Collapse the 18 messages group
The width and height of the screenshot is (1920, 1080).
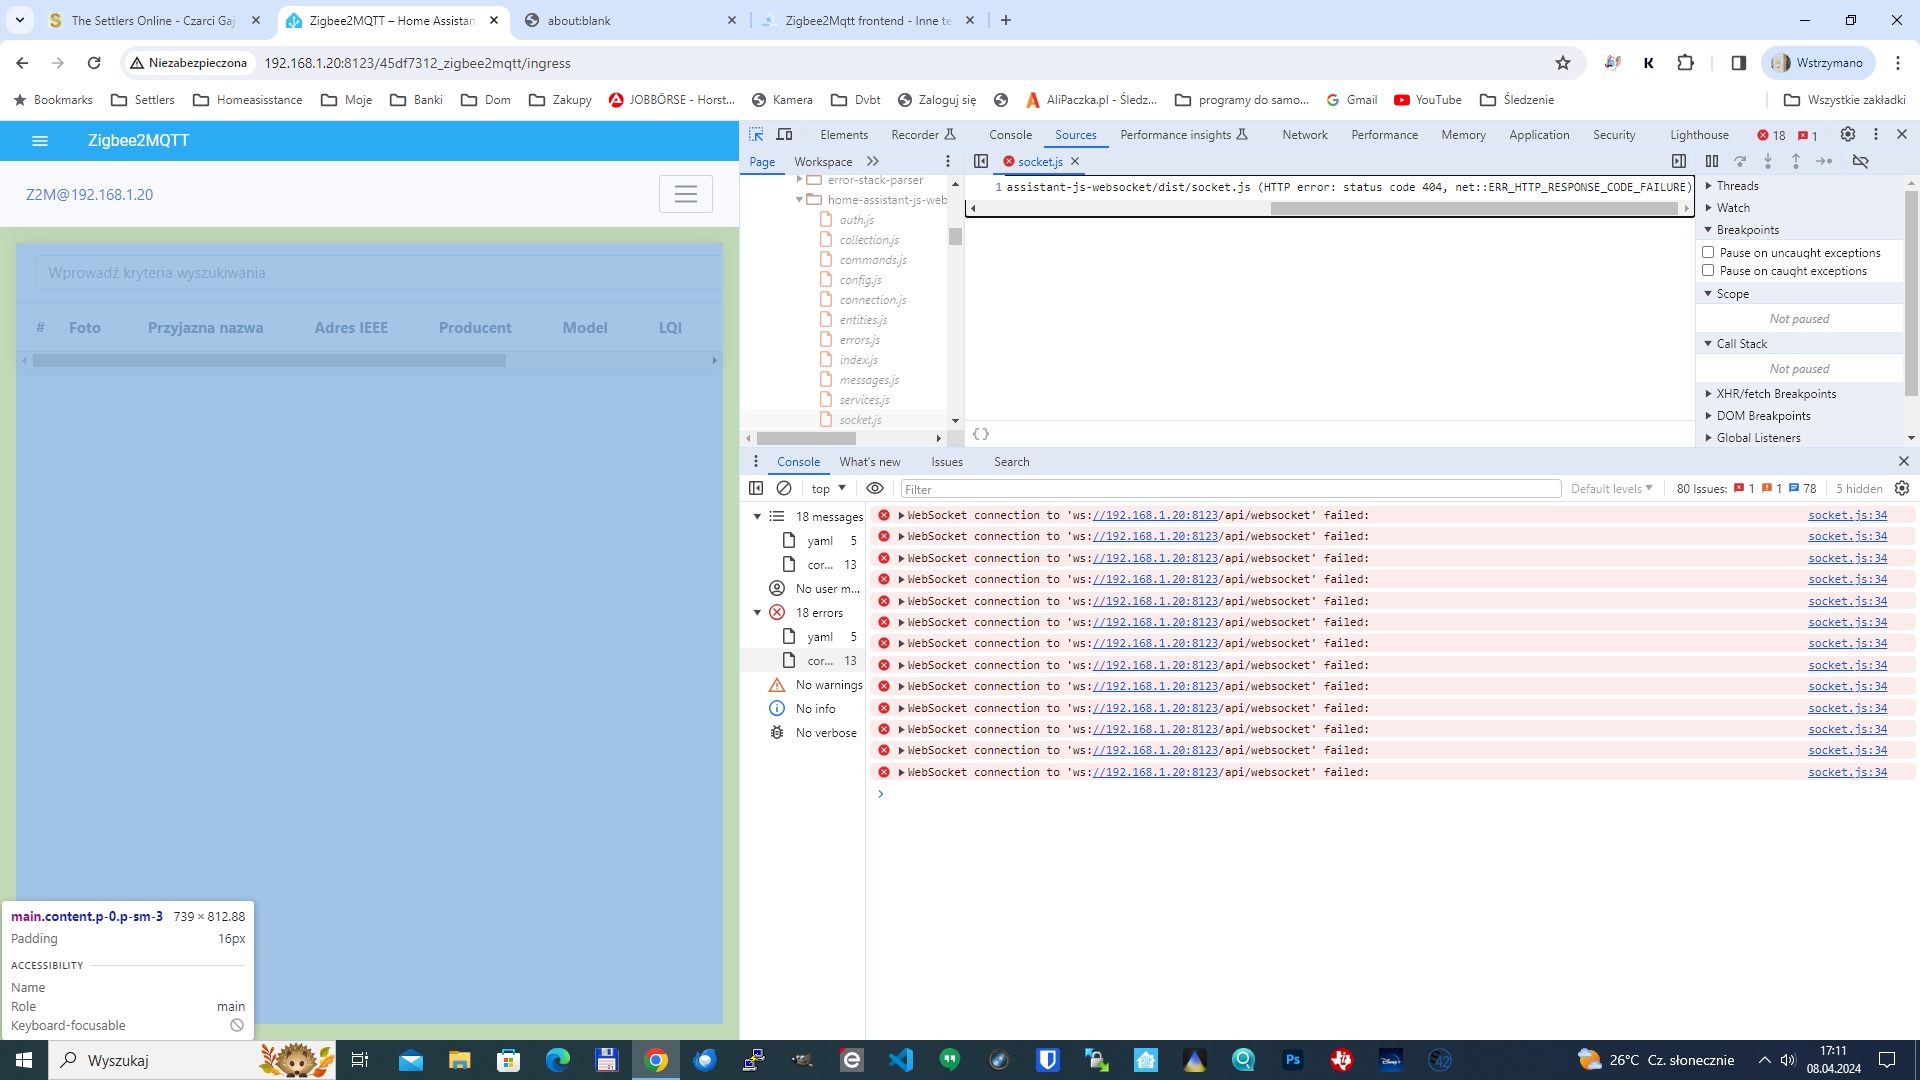point(757,517)
